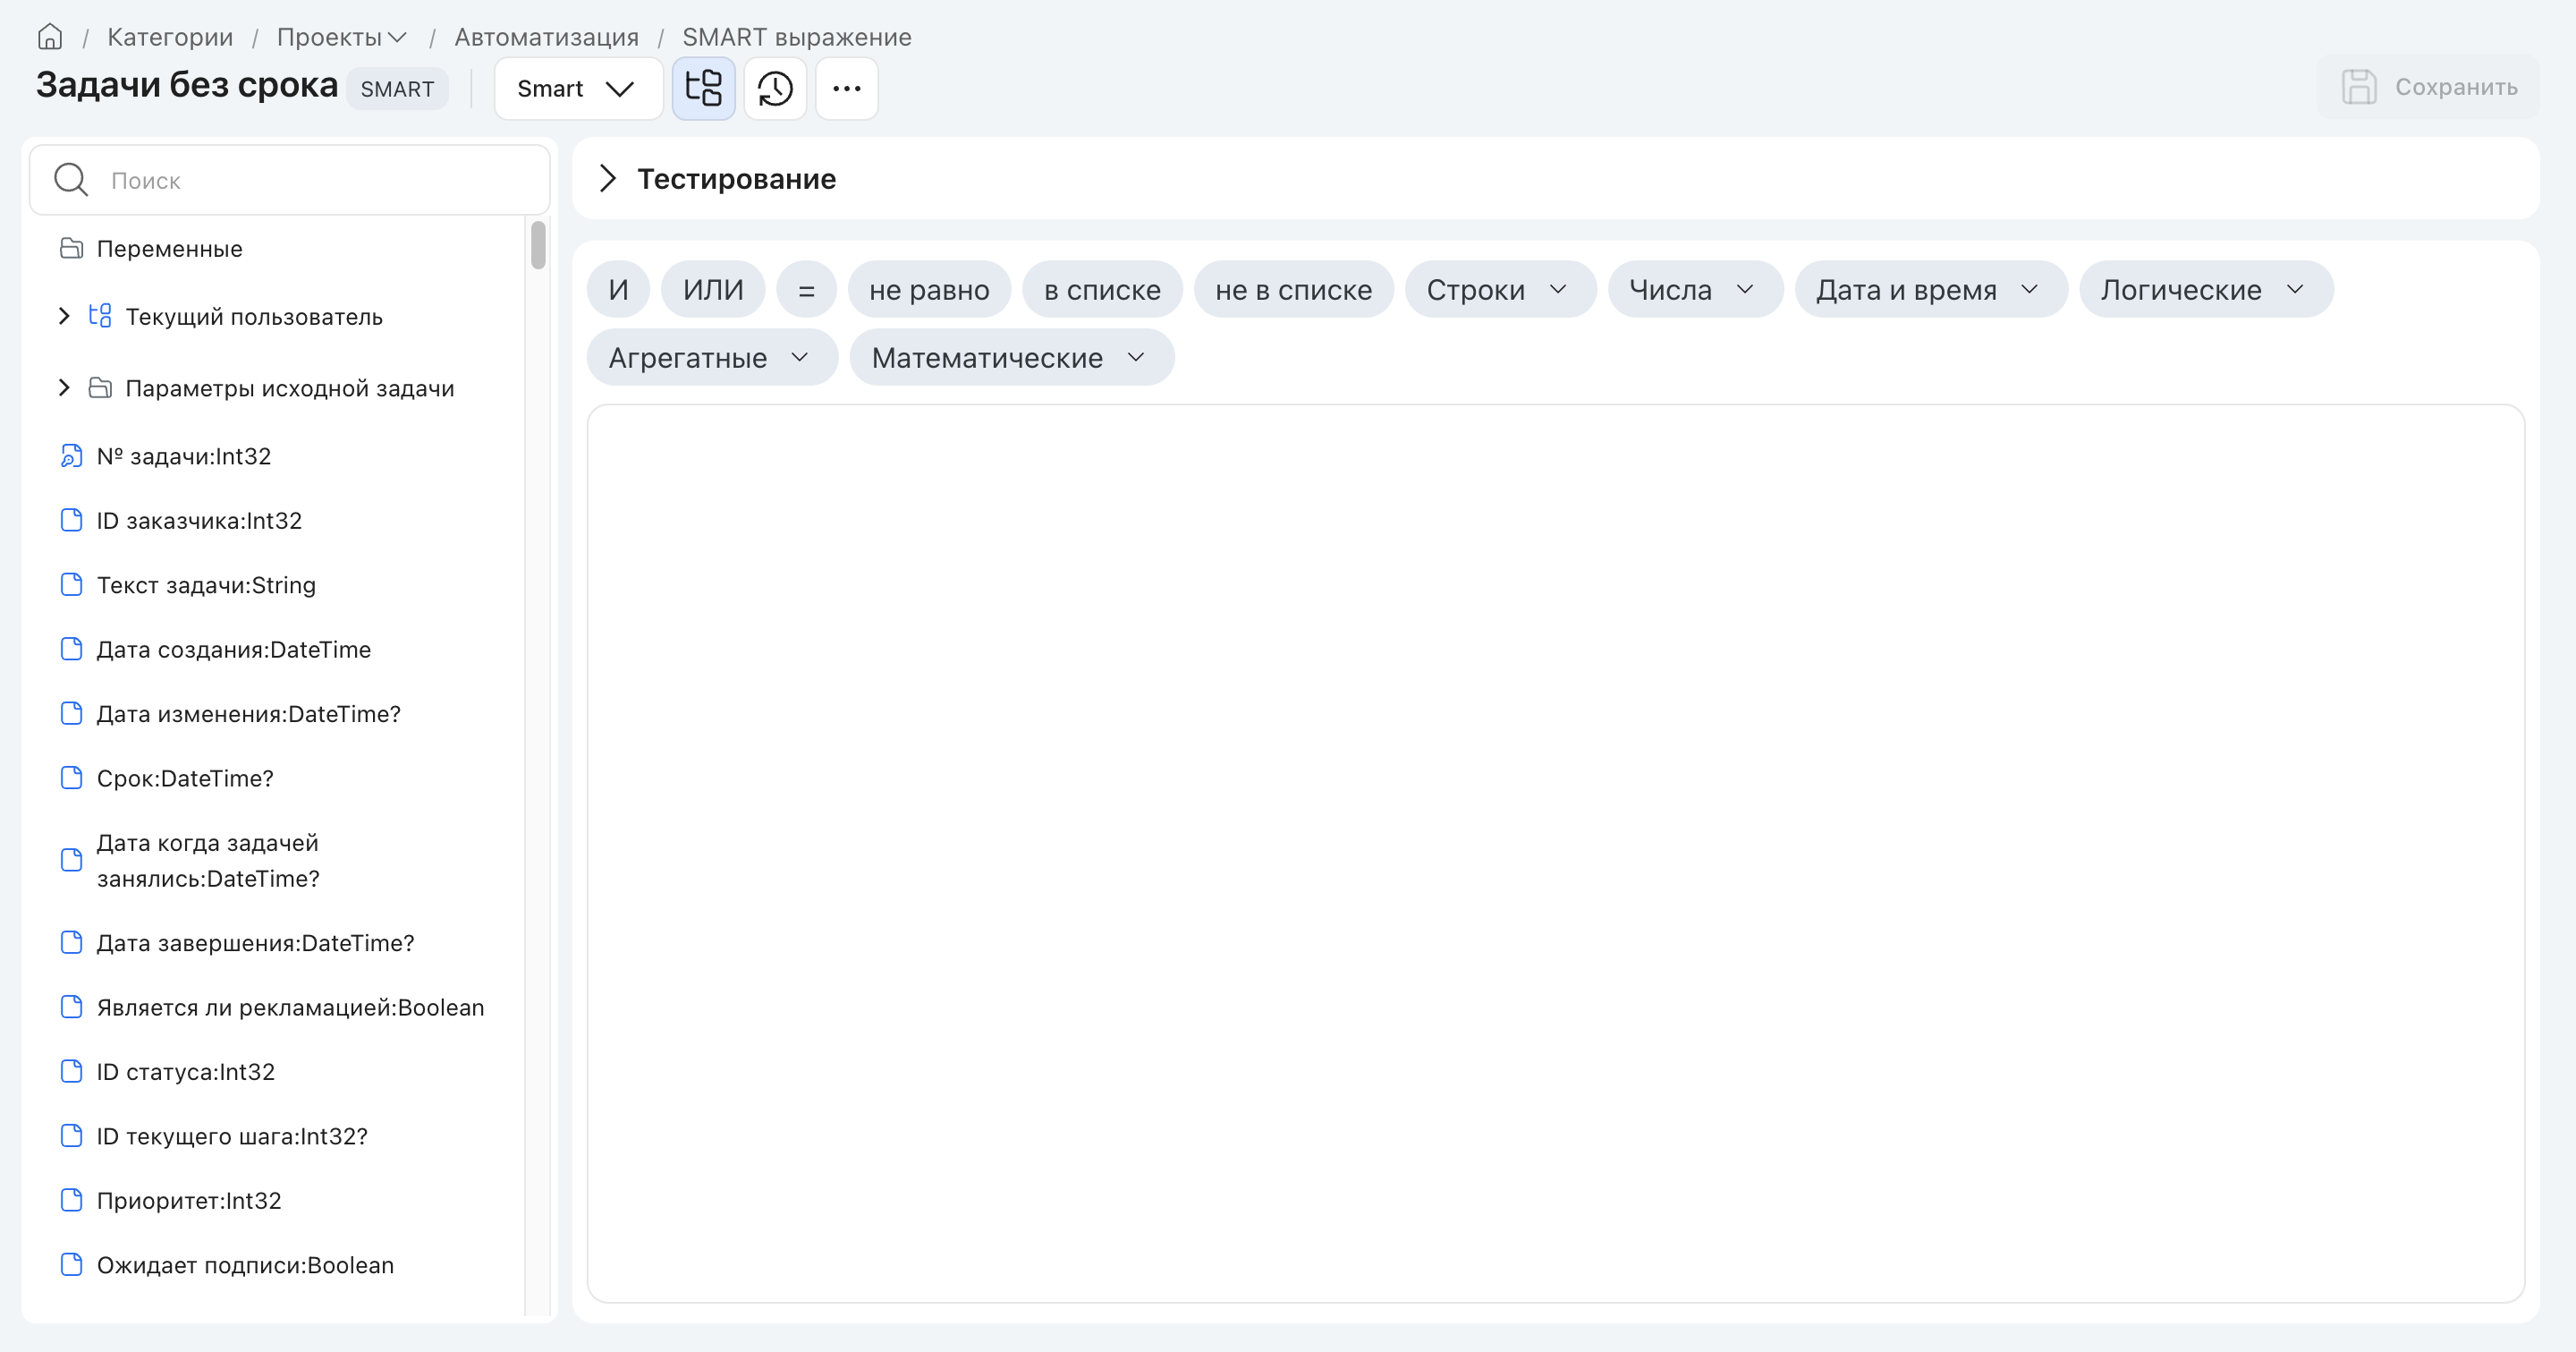The image size is (2576, 1352).
Task: Click the Текст задачи file icon
Action: tap(71, 585)
